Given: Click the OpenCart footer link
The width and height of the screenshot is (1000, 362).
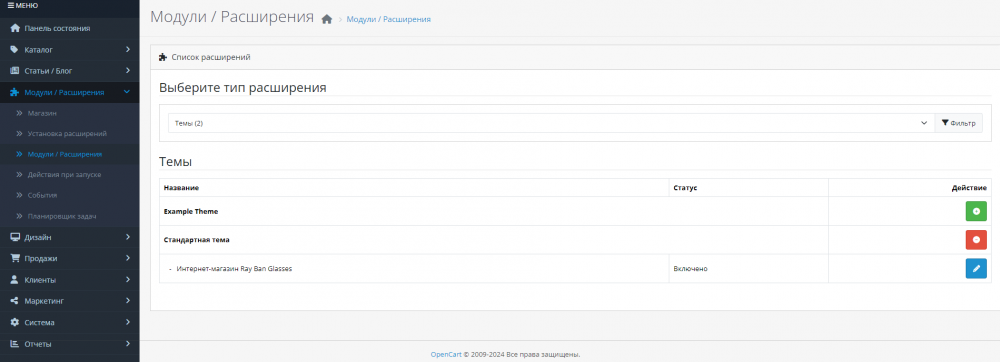Looking at the screenshot, I should [446, 354].
